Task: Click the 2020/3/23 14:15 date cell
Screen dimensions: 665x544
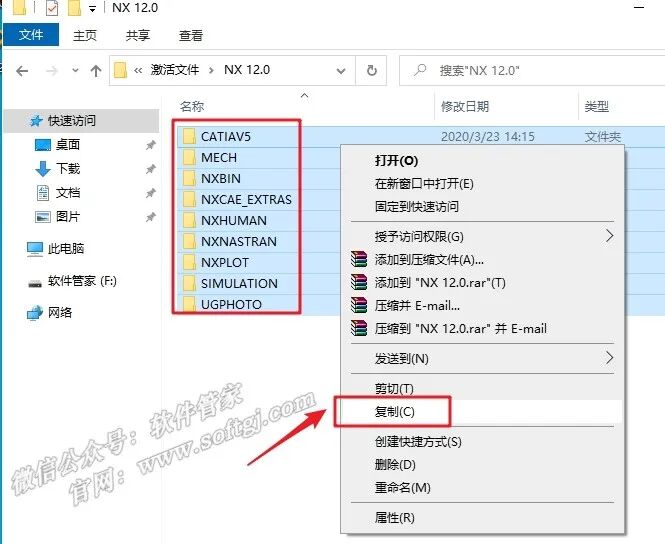Action: (488, 137)
